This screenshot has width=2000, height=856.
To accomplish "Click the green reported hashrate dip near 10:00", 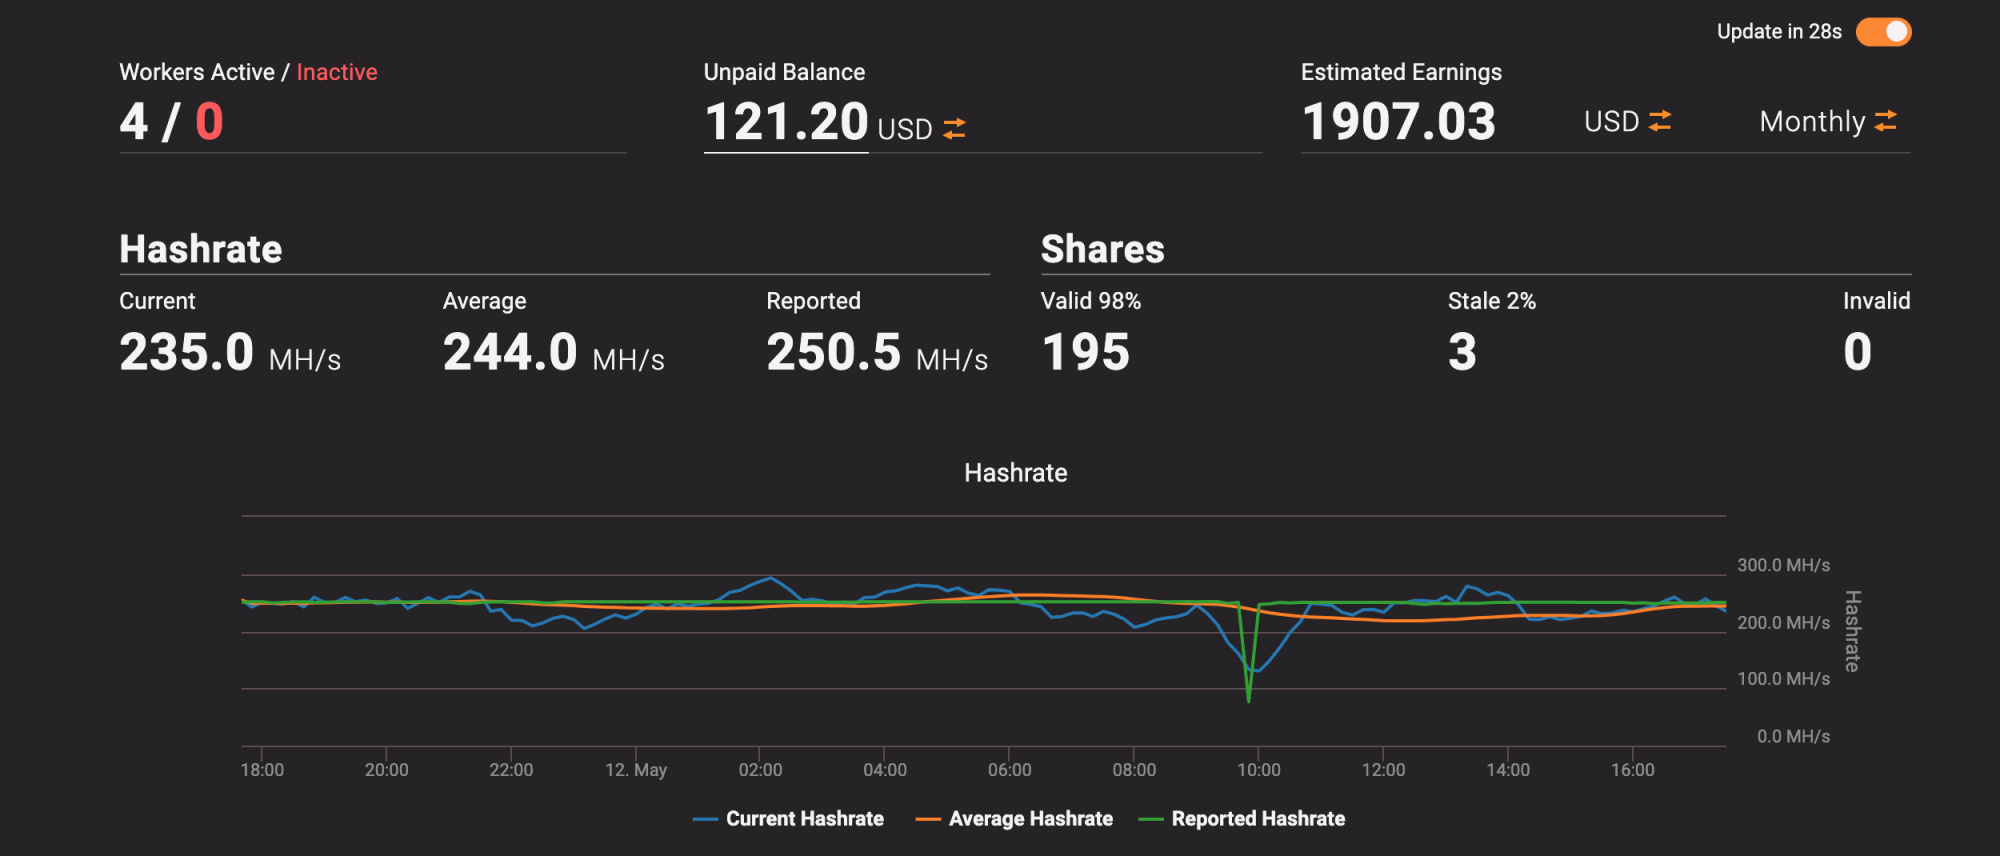I will coord(1249,690).
